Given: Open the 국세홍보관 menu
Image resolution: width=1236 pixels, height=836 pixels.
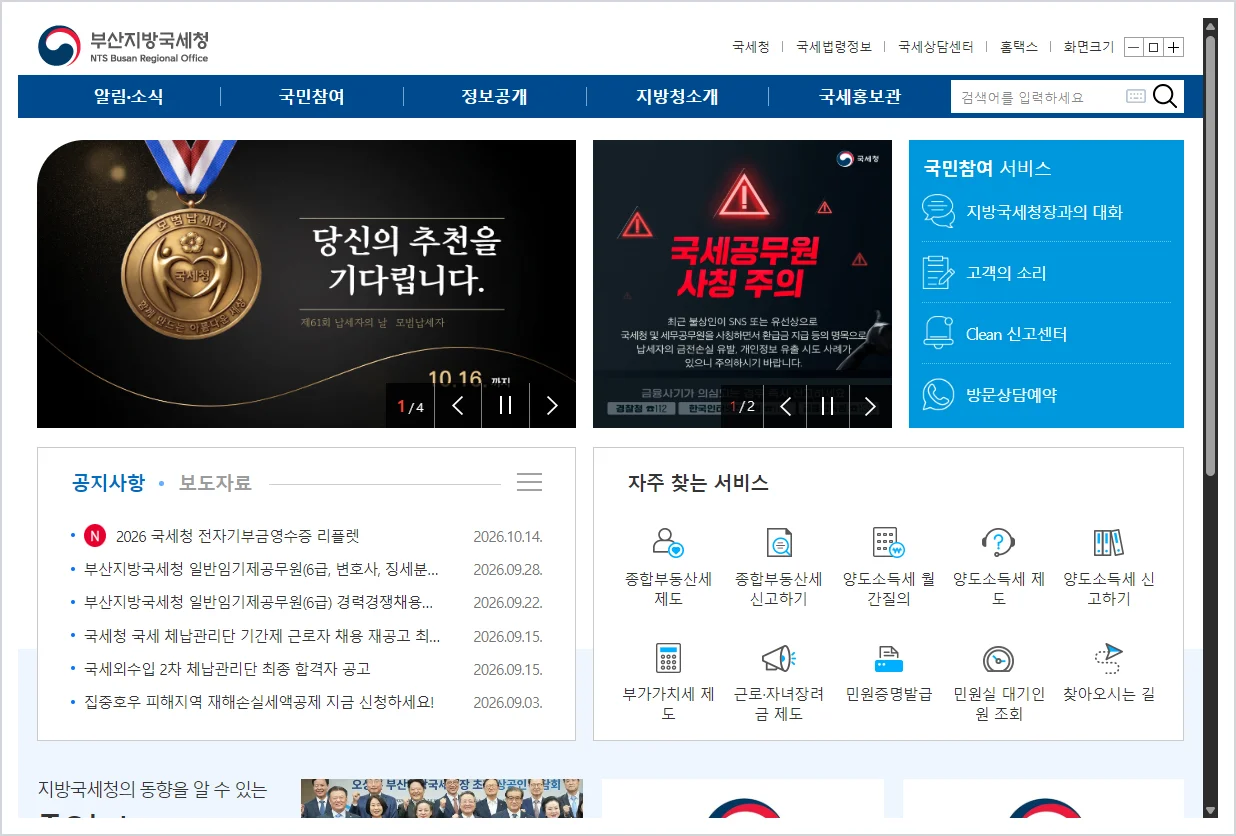Looking at the screenshot, I should (860, 97).
